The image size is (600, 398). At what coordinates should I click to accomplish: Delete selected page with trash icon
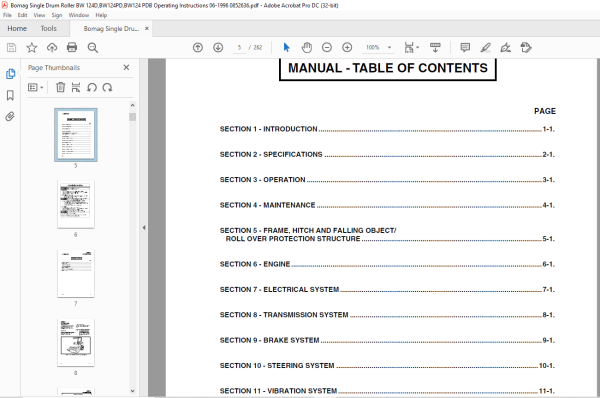pos(60,87)
